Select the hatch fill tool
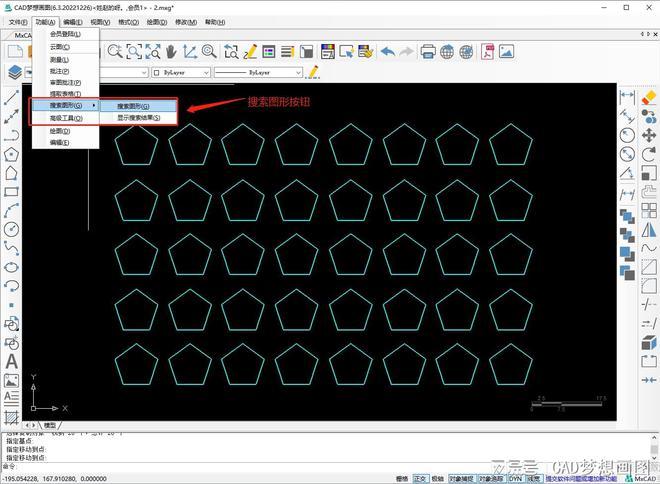Viewport: 660px width, 484px height. [x=11, y=418]
